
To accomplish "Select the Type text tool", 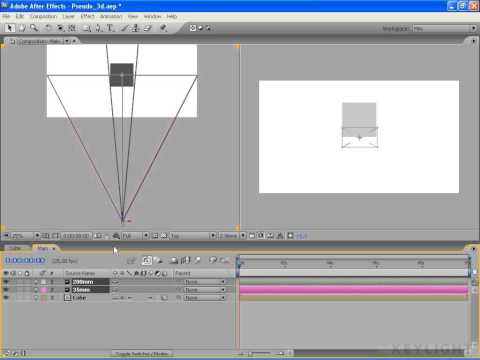I will (x=110, y=28).
